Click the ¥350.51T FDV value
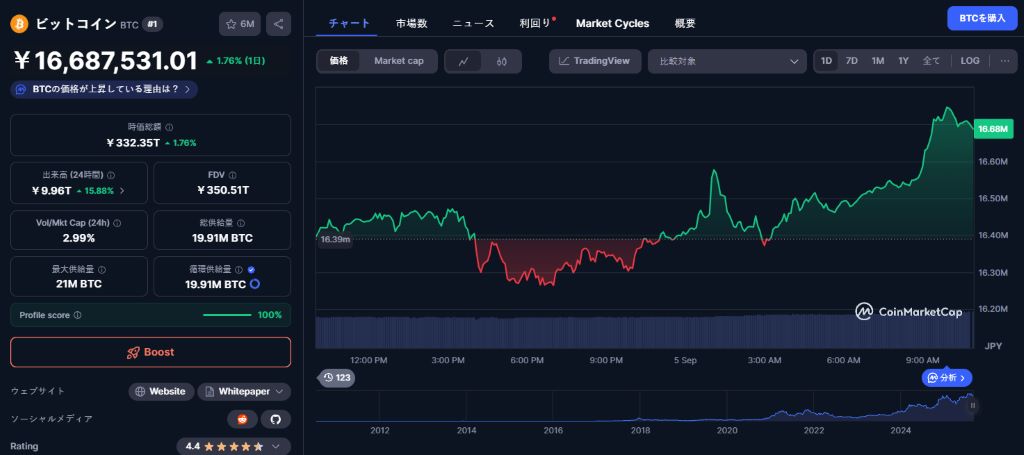The width and height of the screenshot is (1024, 455). [222, 190]
